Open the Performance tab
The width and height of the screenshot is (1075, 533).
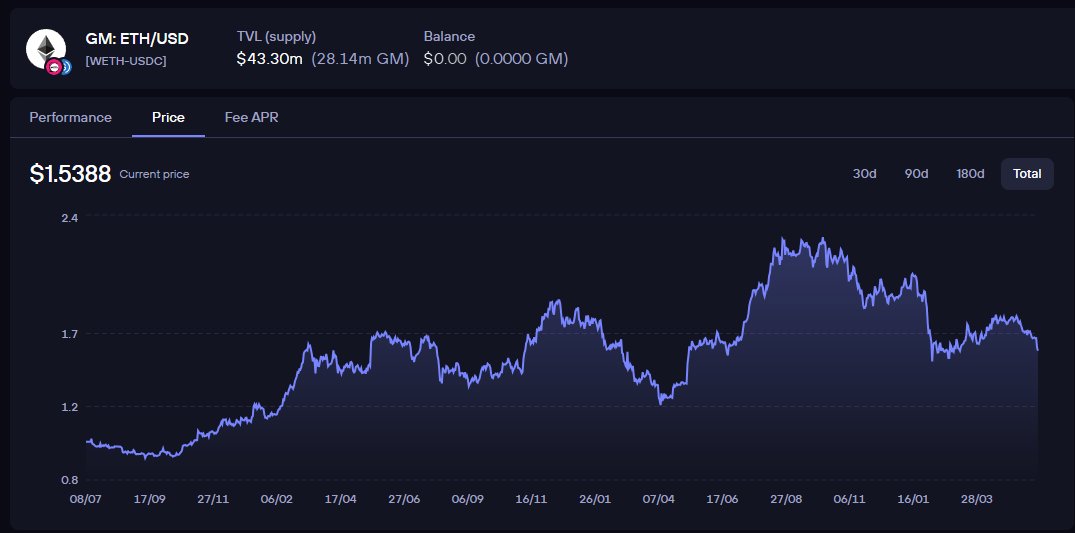[71, 117]
